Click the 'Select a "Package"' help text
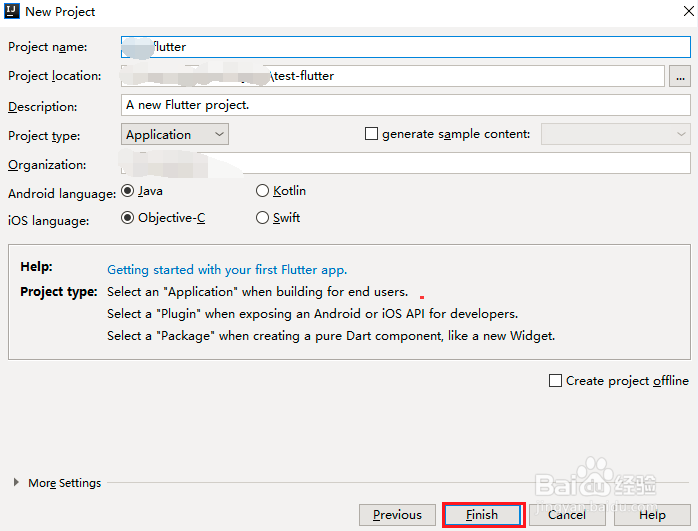 (x=331, y=336)
